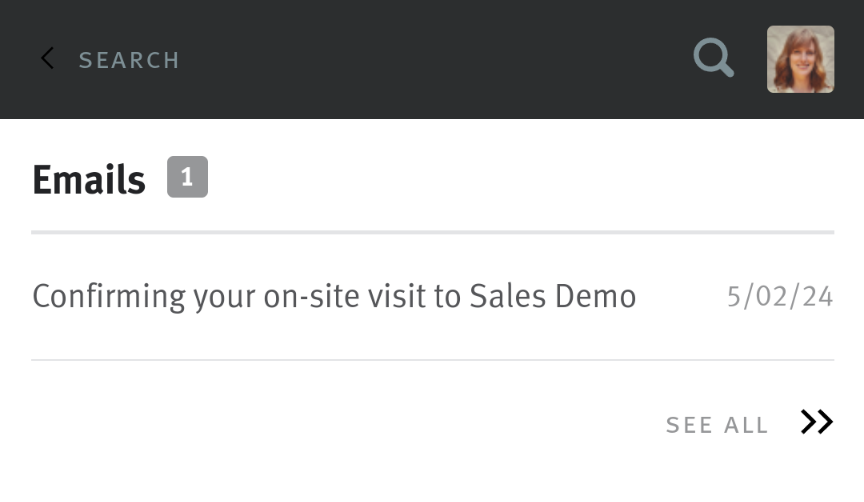Click the gray badge showing 1

point(187,178)
